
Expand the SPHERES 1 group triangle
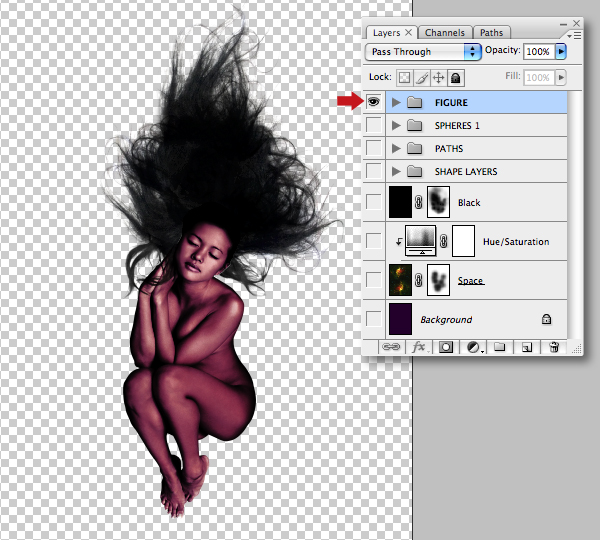coord(396,125)
